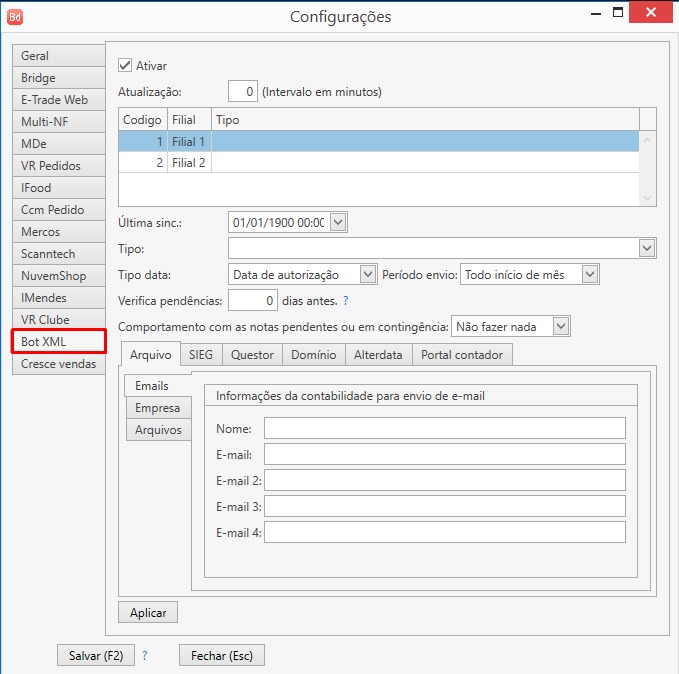
Task: Click the Tipo column header
Action: pos(425,120)
